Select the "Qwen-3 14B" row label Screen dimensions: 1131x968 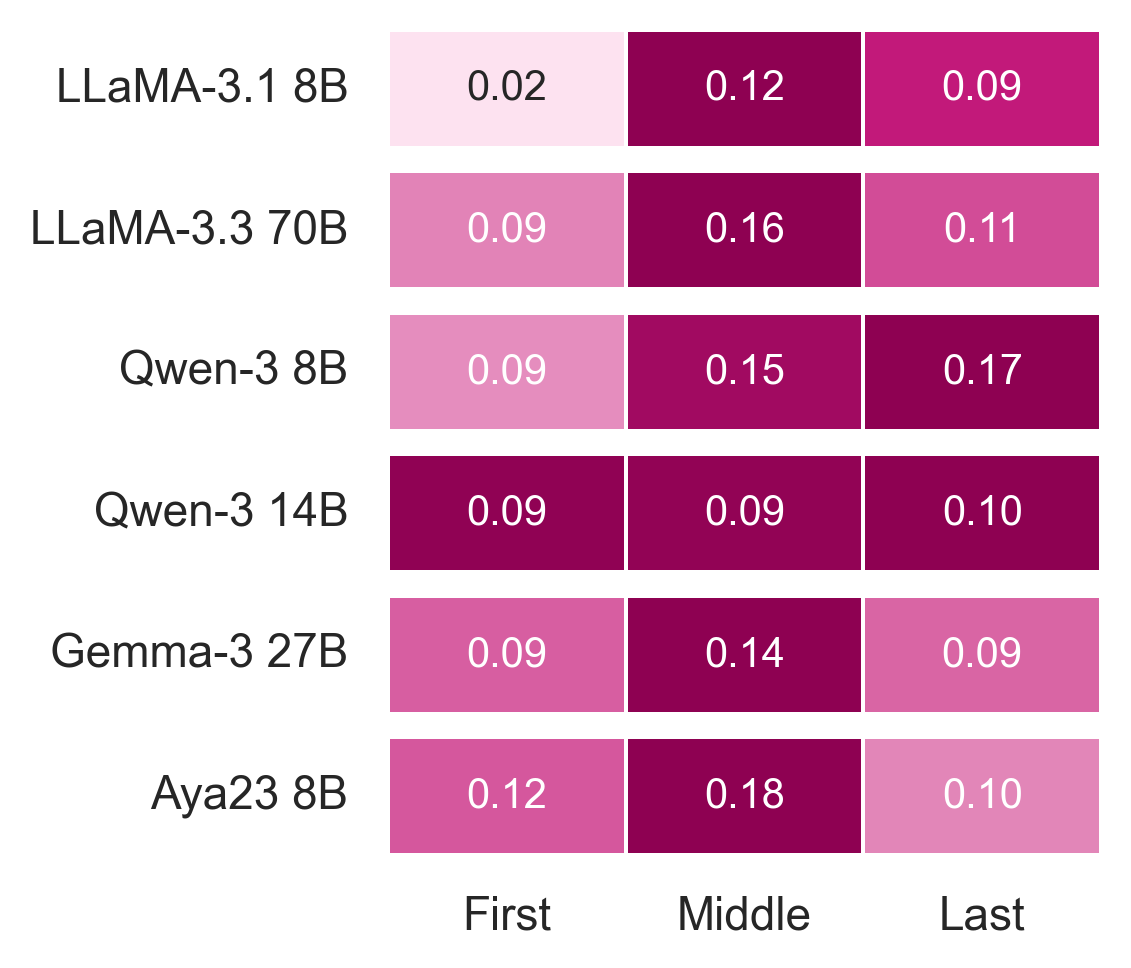(x=221, y=512)
